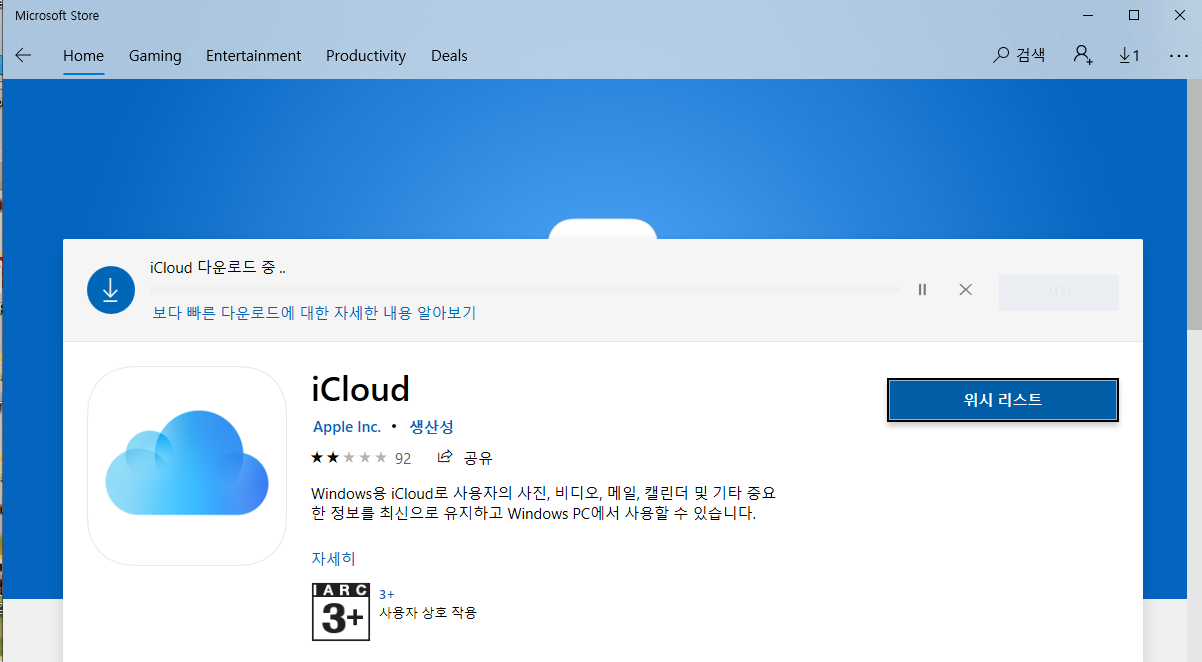This screenshot has height=662, width=1202.
Task: Open the account sign-in icon
Action: coord(1083,55)
